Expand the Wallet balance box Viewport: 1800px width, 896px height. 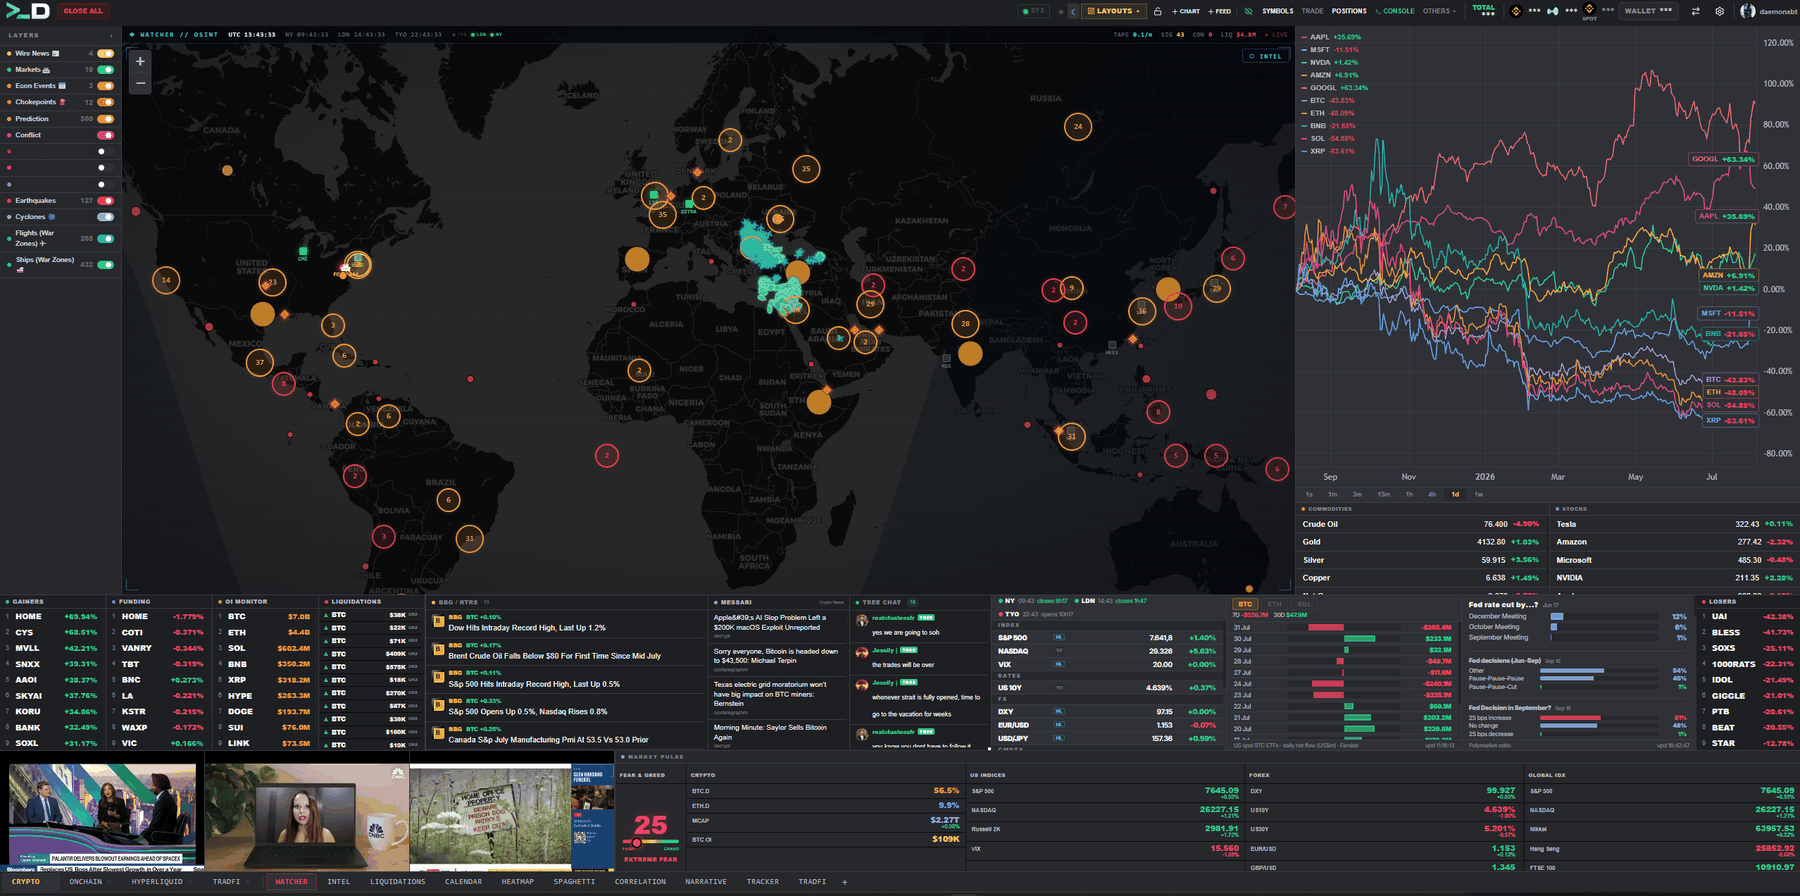[1648, 11]
